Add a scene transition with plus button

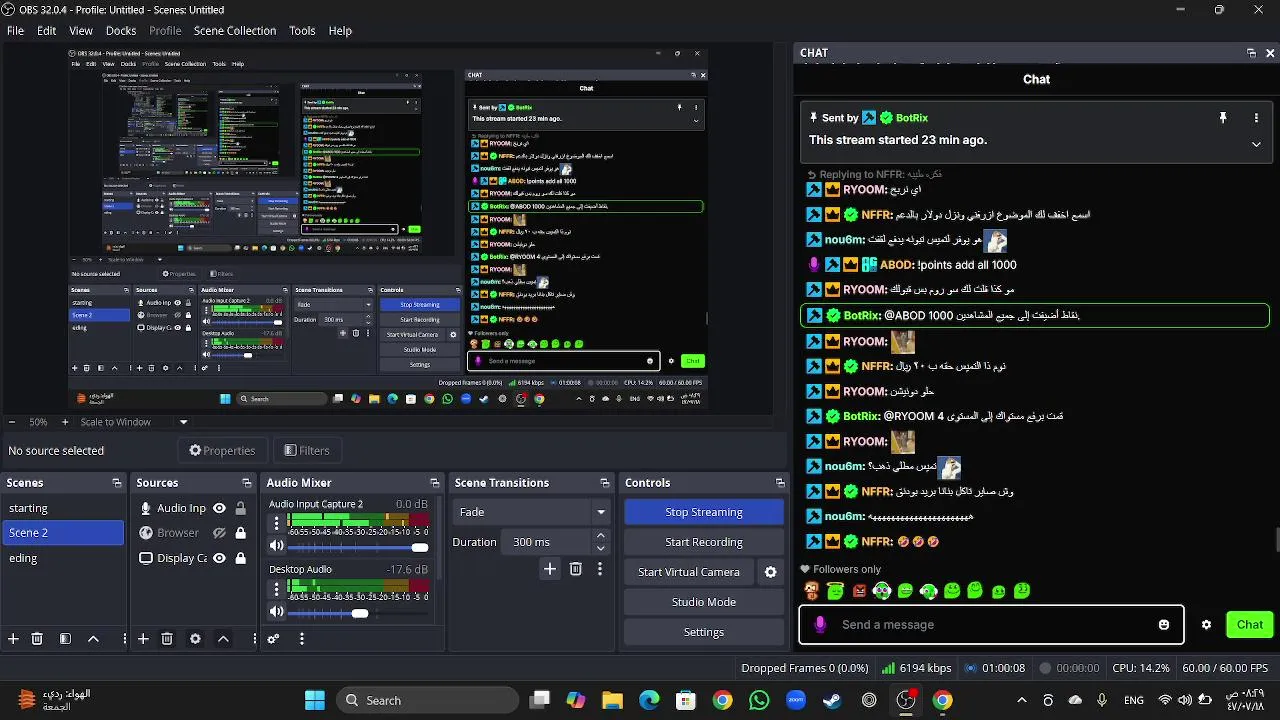coord(549,569)
